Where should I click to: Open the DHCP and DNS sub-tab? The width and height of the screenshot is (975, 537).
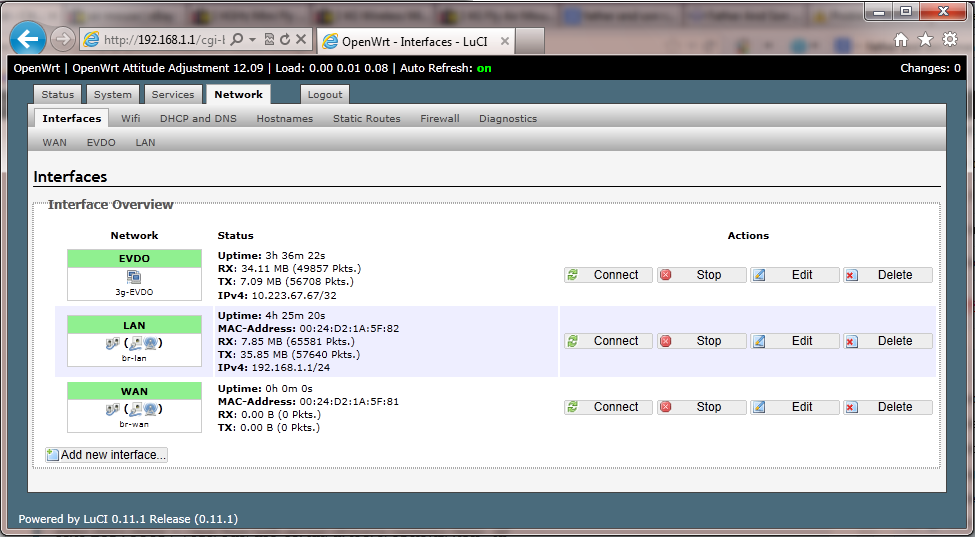pos(198,118)
